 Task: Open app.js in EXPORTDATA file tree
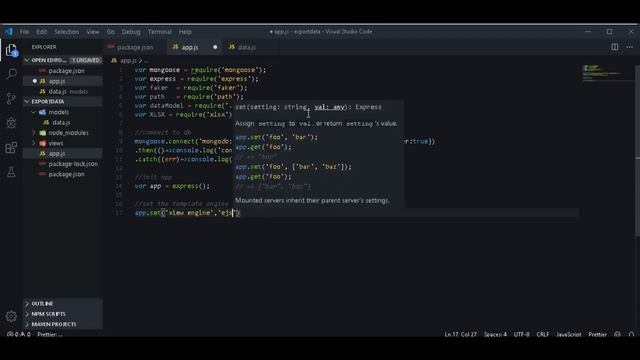(x=62, y=153)
